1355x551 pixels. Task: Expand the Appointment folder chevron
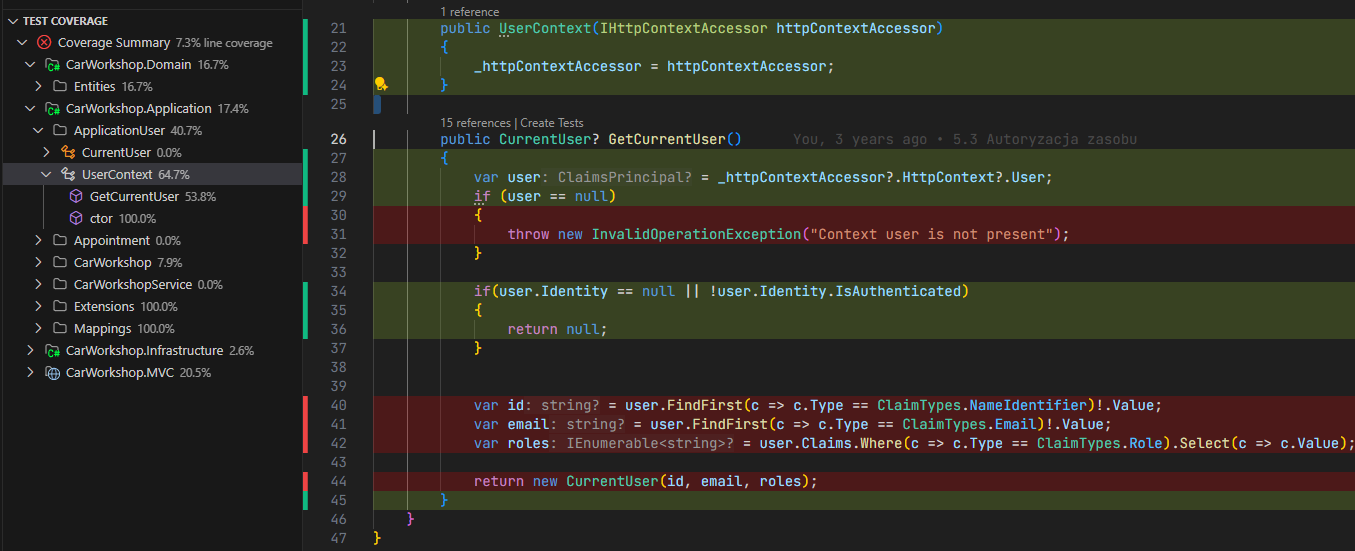point(38,241)
